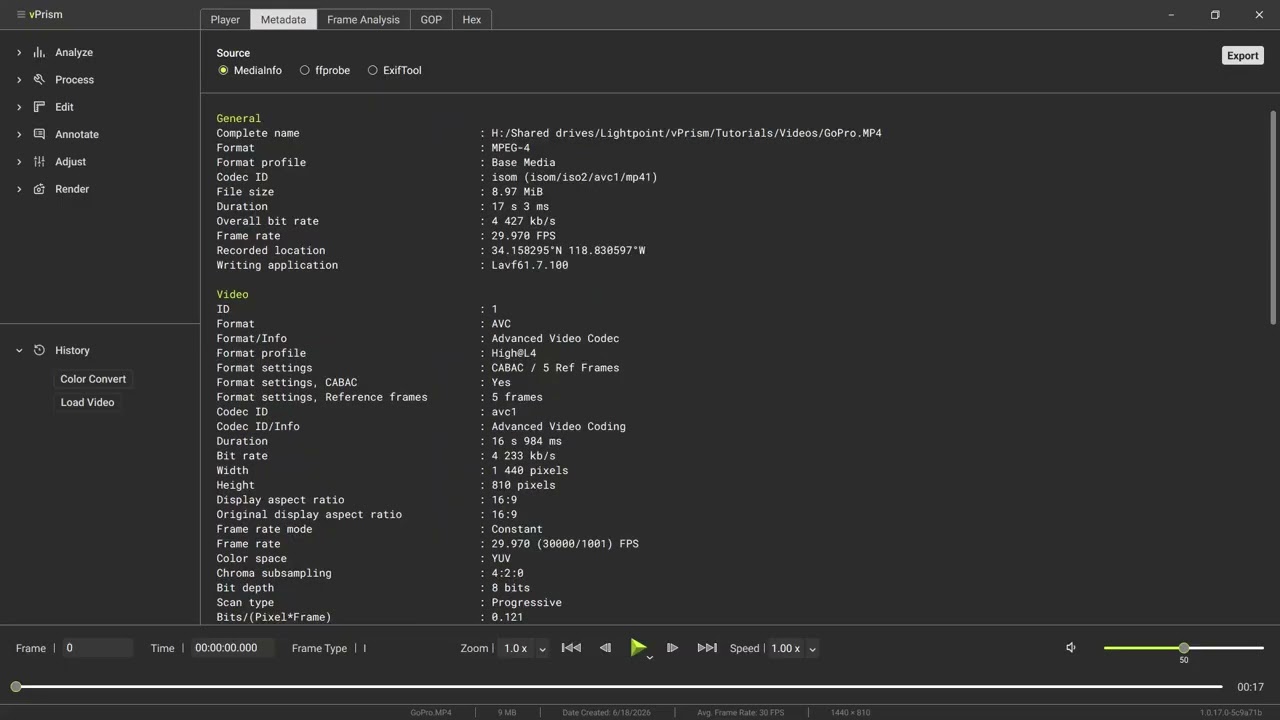The height and width of the screenshot is (720, 1280).
Task: Jump to last frame
Action: tap(707, 648)
